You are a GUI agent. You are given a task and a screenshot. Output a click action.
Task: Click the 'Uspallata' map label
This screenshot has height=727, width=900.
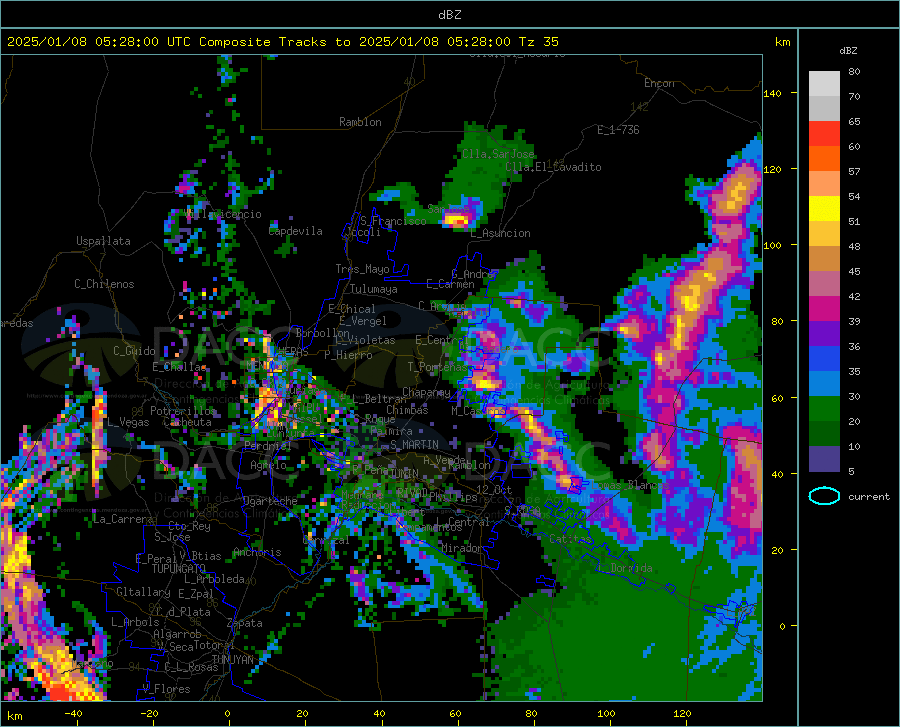tap(103, 241)
